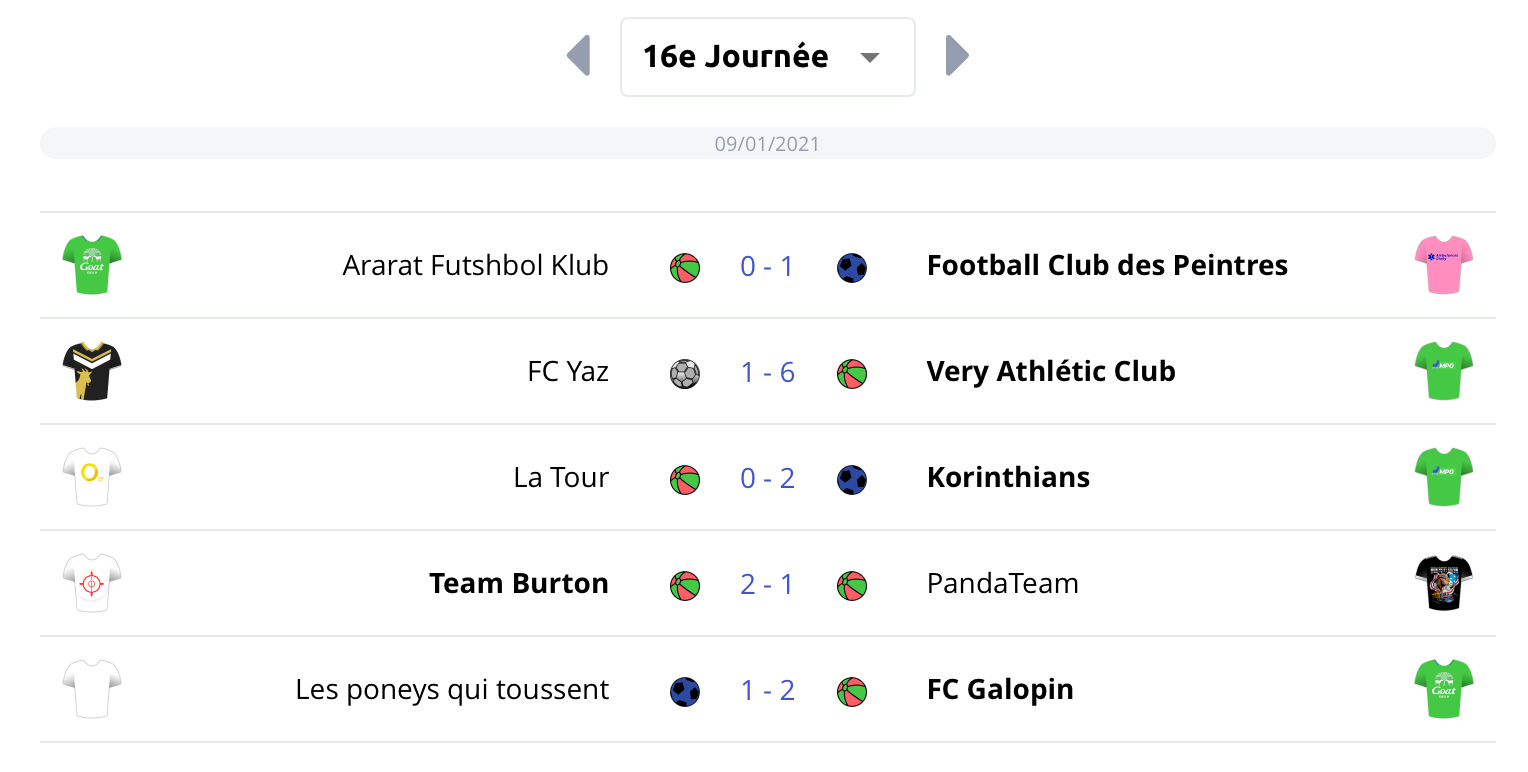This screenshot has width=1528, height=772.
Task: Click FC Yaz black and gold jersey
Action: coord(91,371)
